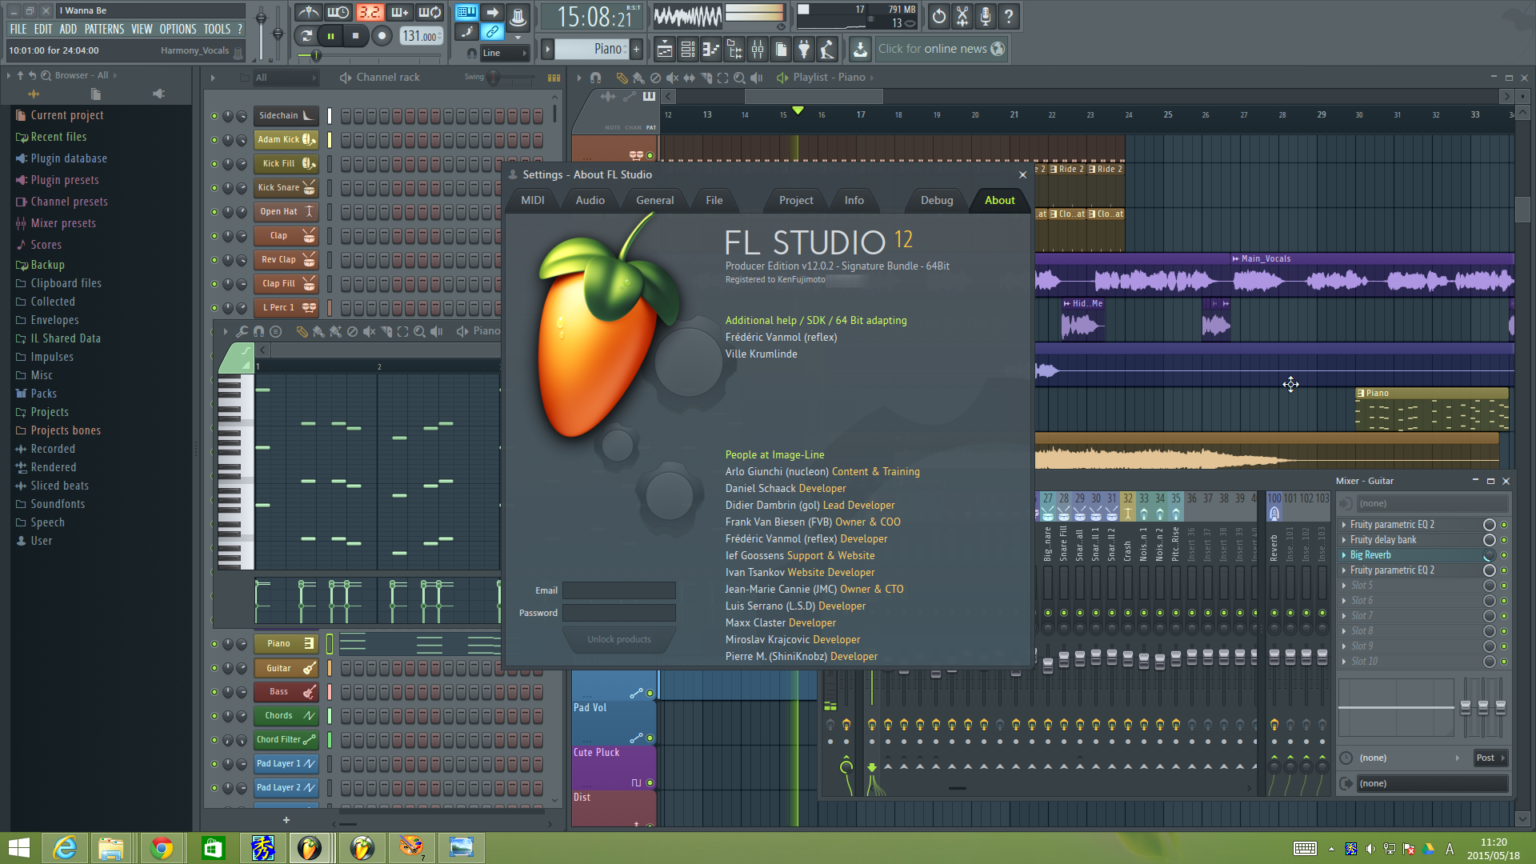Click the metronome icon in transport panel
Viewport: 1536px width, 864px height.
[309, 13]
